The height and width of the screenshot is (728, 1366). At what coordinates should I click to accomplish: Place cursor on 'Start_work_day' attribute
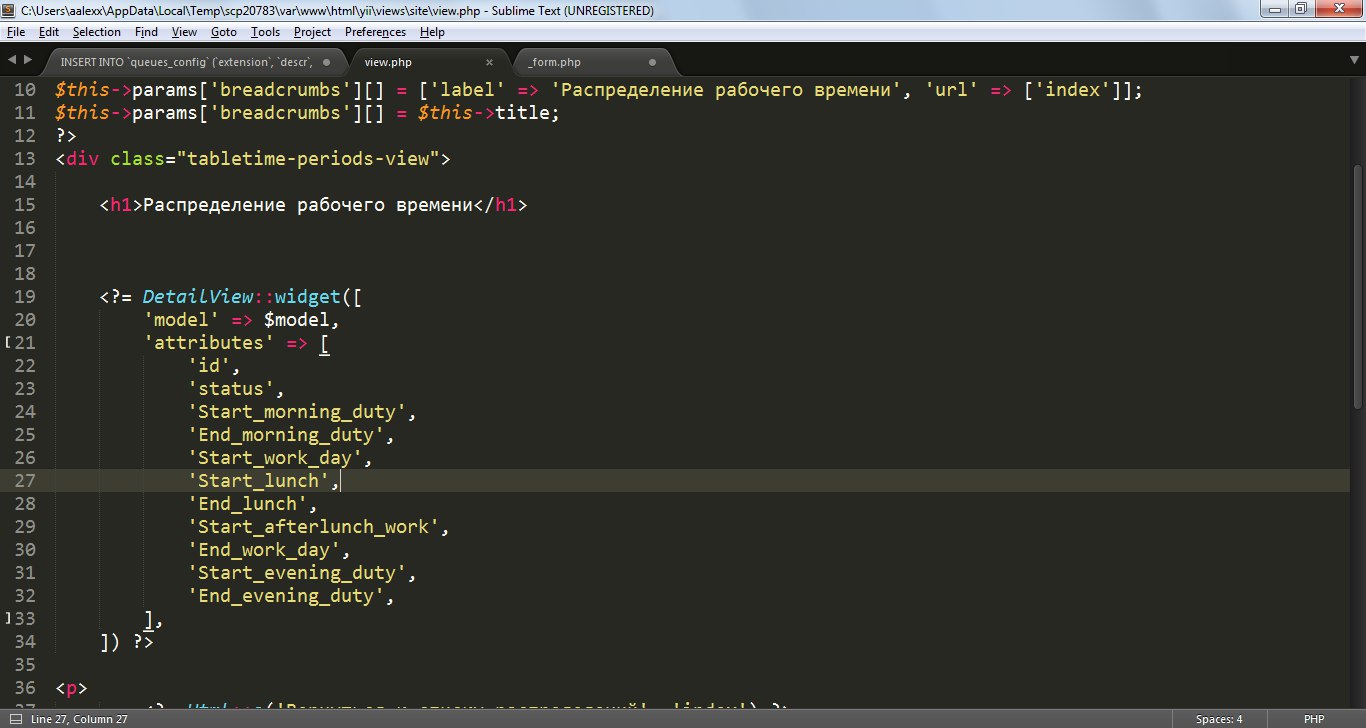[275, 458]
